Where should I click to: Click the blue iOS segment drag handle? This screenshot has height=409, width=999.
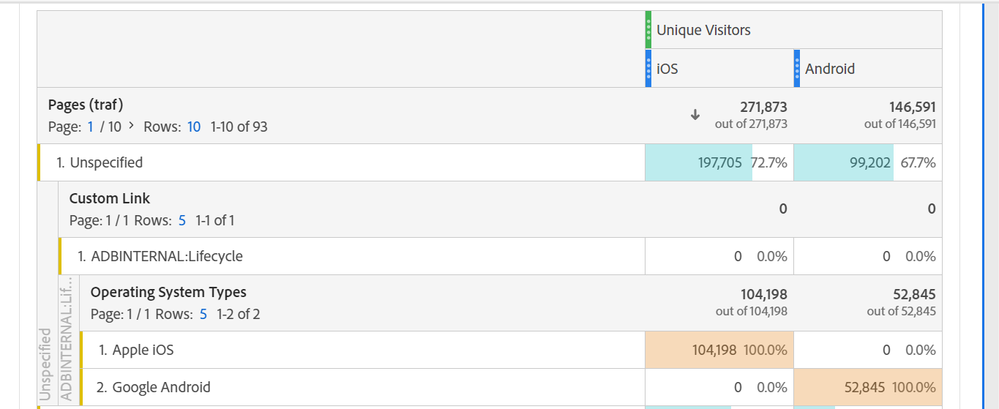(648, 68)
